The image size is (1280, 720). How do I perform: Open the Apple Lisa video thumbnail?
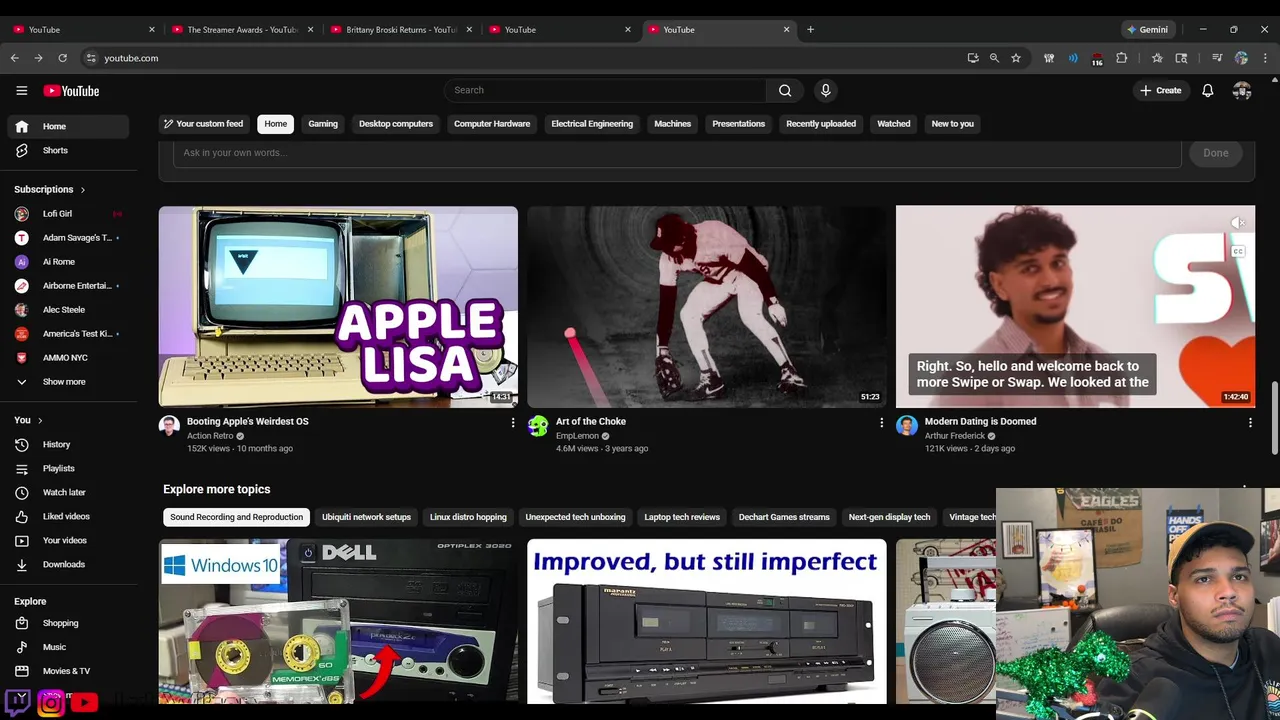point(338,306)
